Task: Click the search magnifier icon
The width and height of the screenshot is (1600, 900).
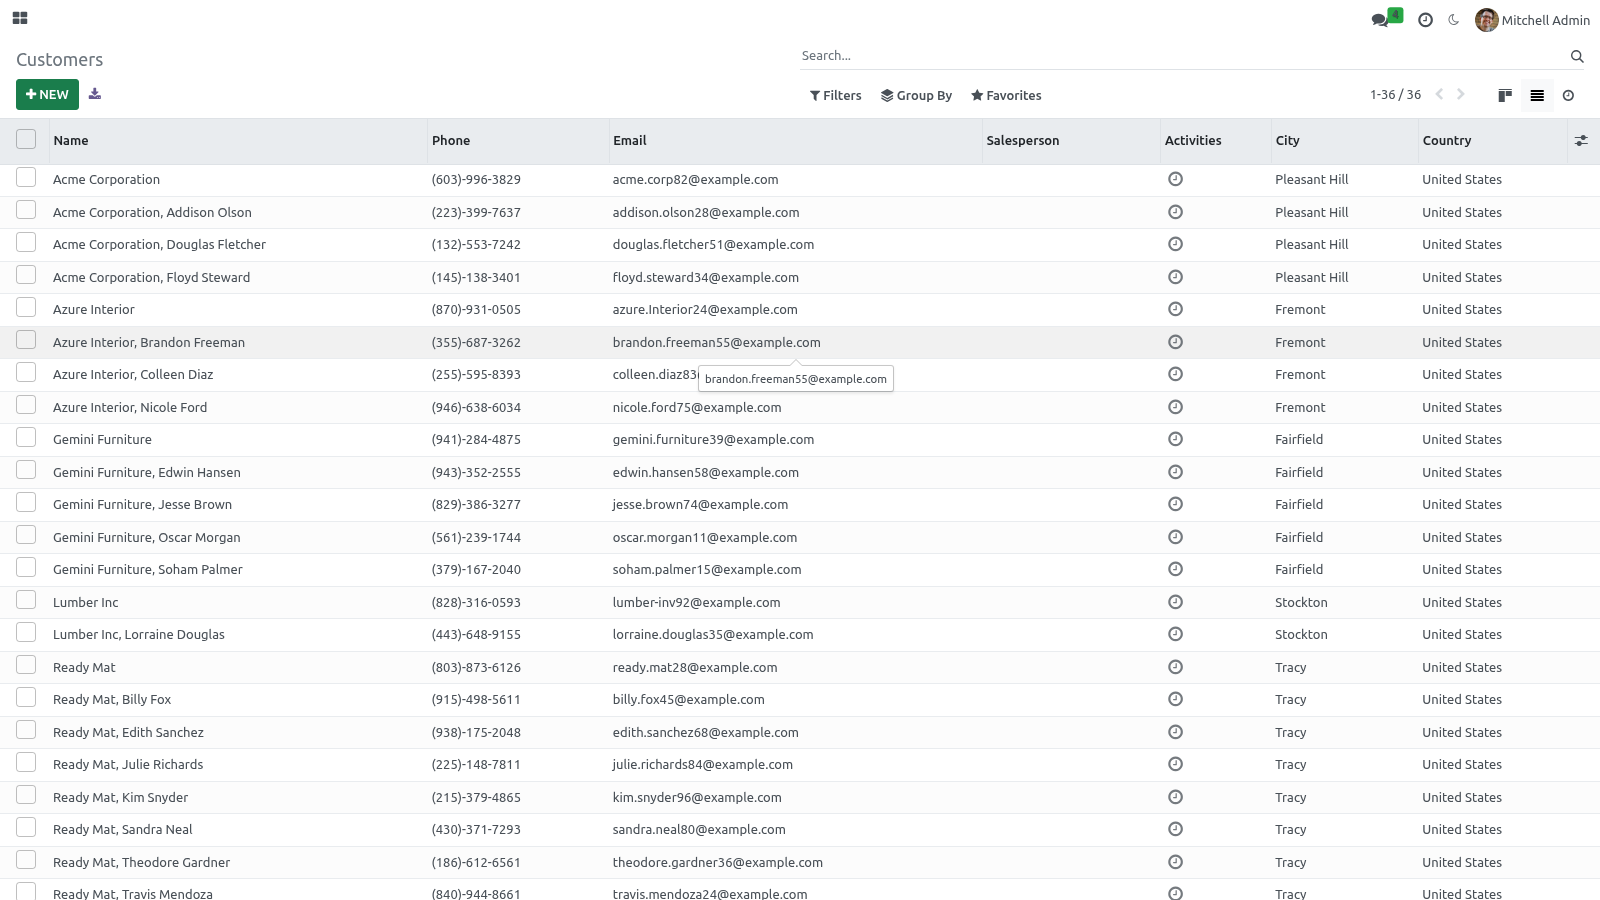Action: 1577,56
